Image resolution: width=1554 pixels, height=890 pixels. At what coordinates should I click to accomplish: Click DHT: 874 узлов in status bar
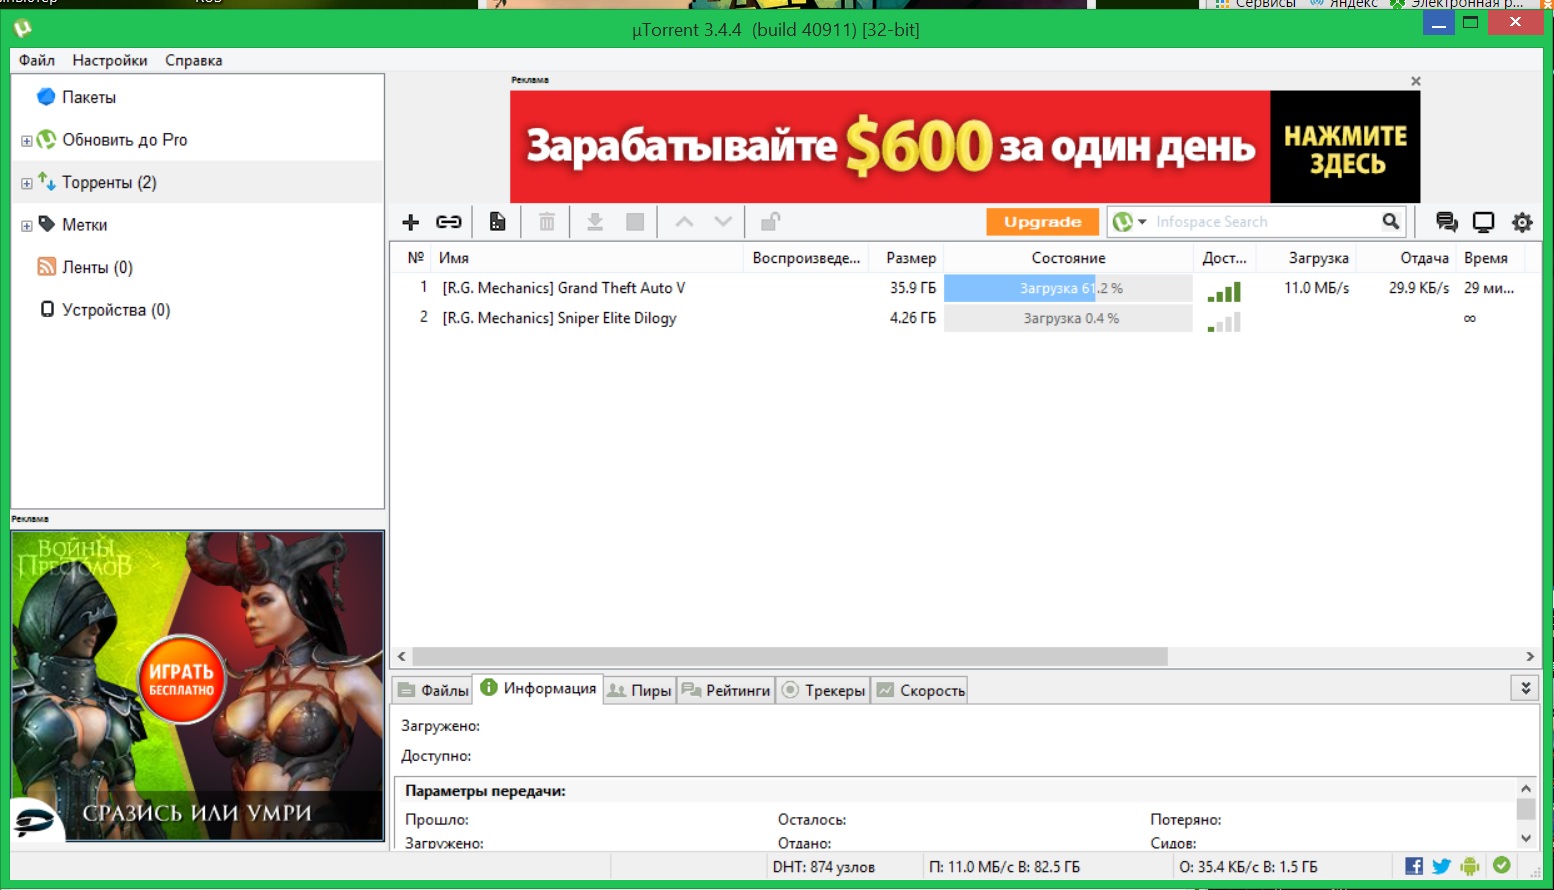click(x=823, y=867)
